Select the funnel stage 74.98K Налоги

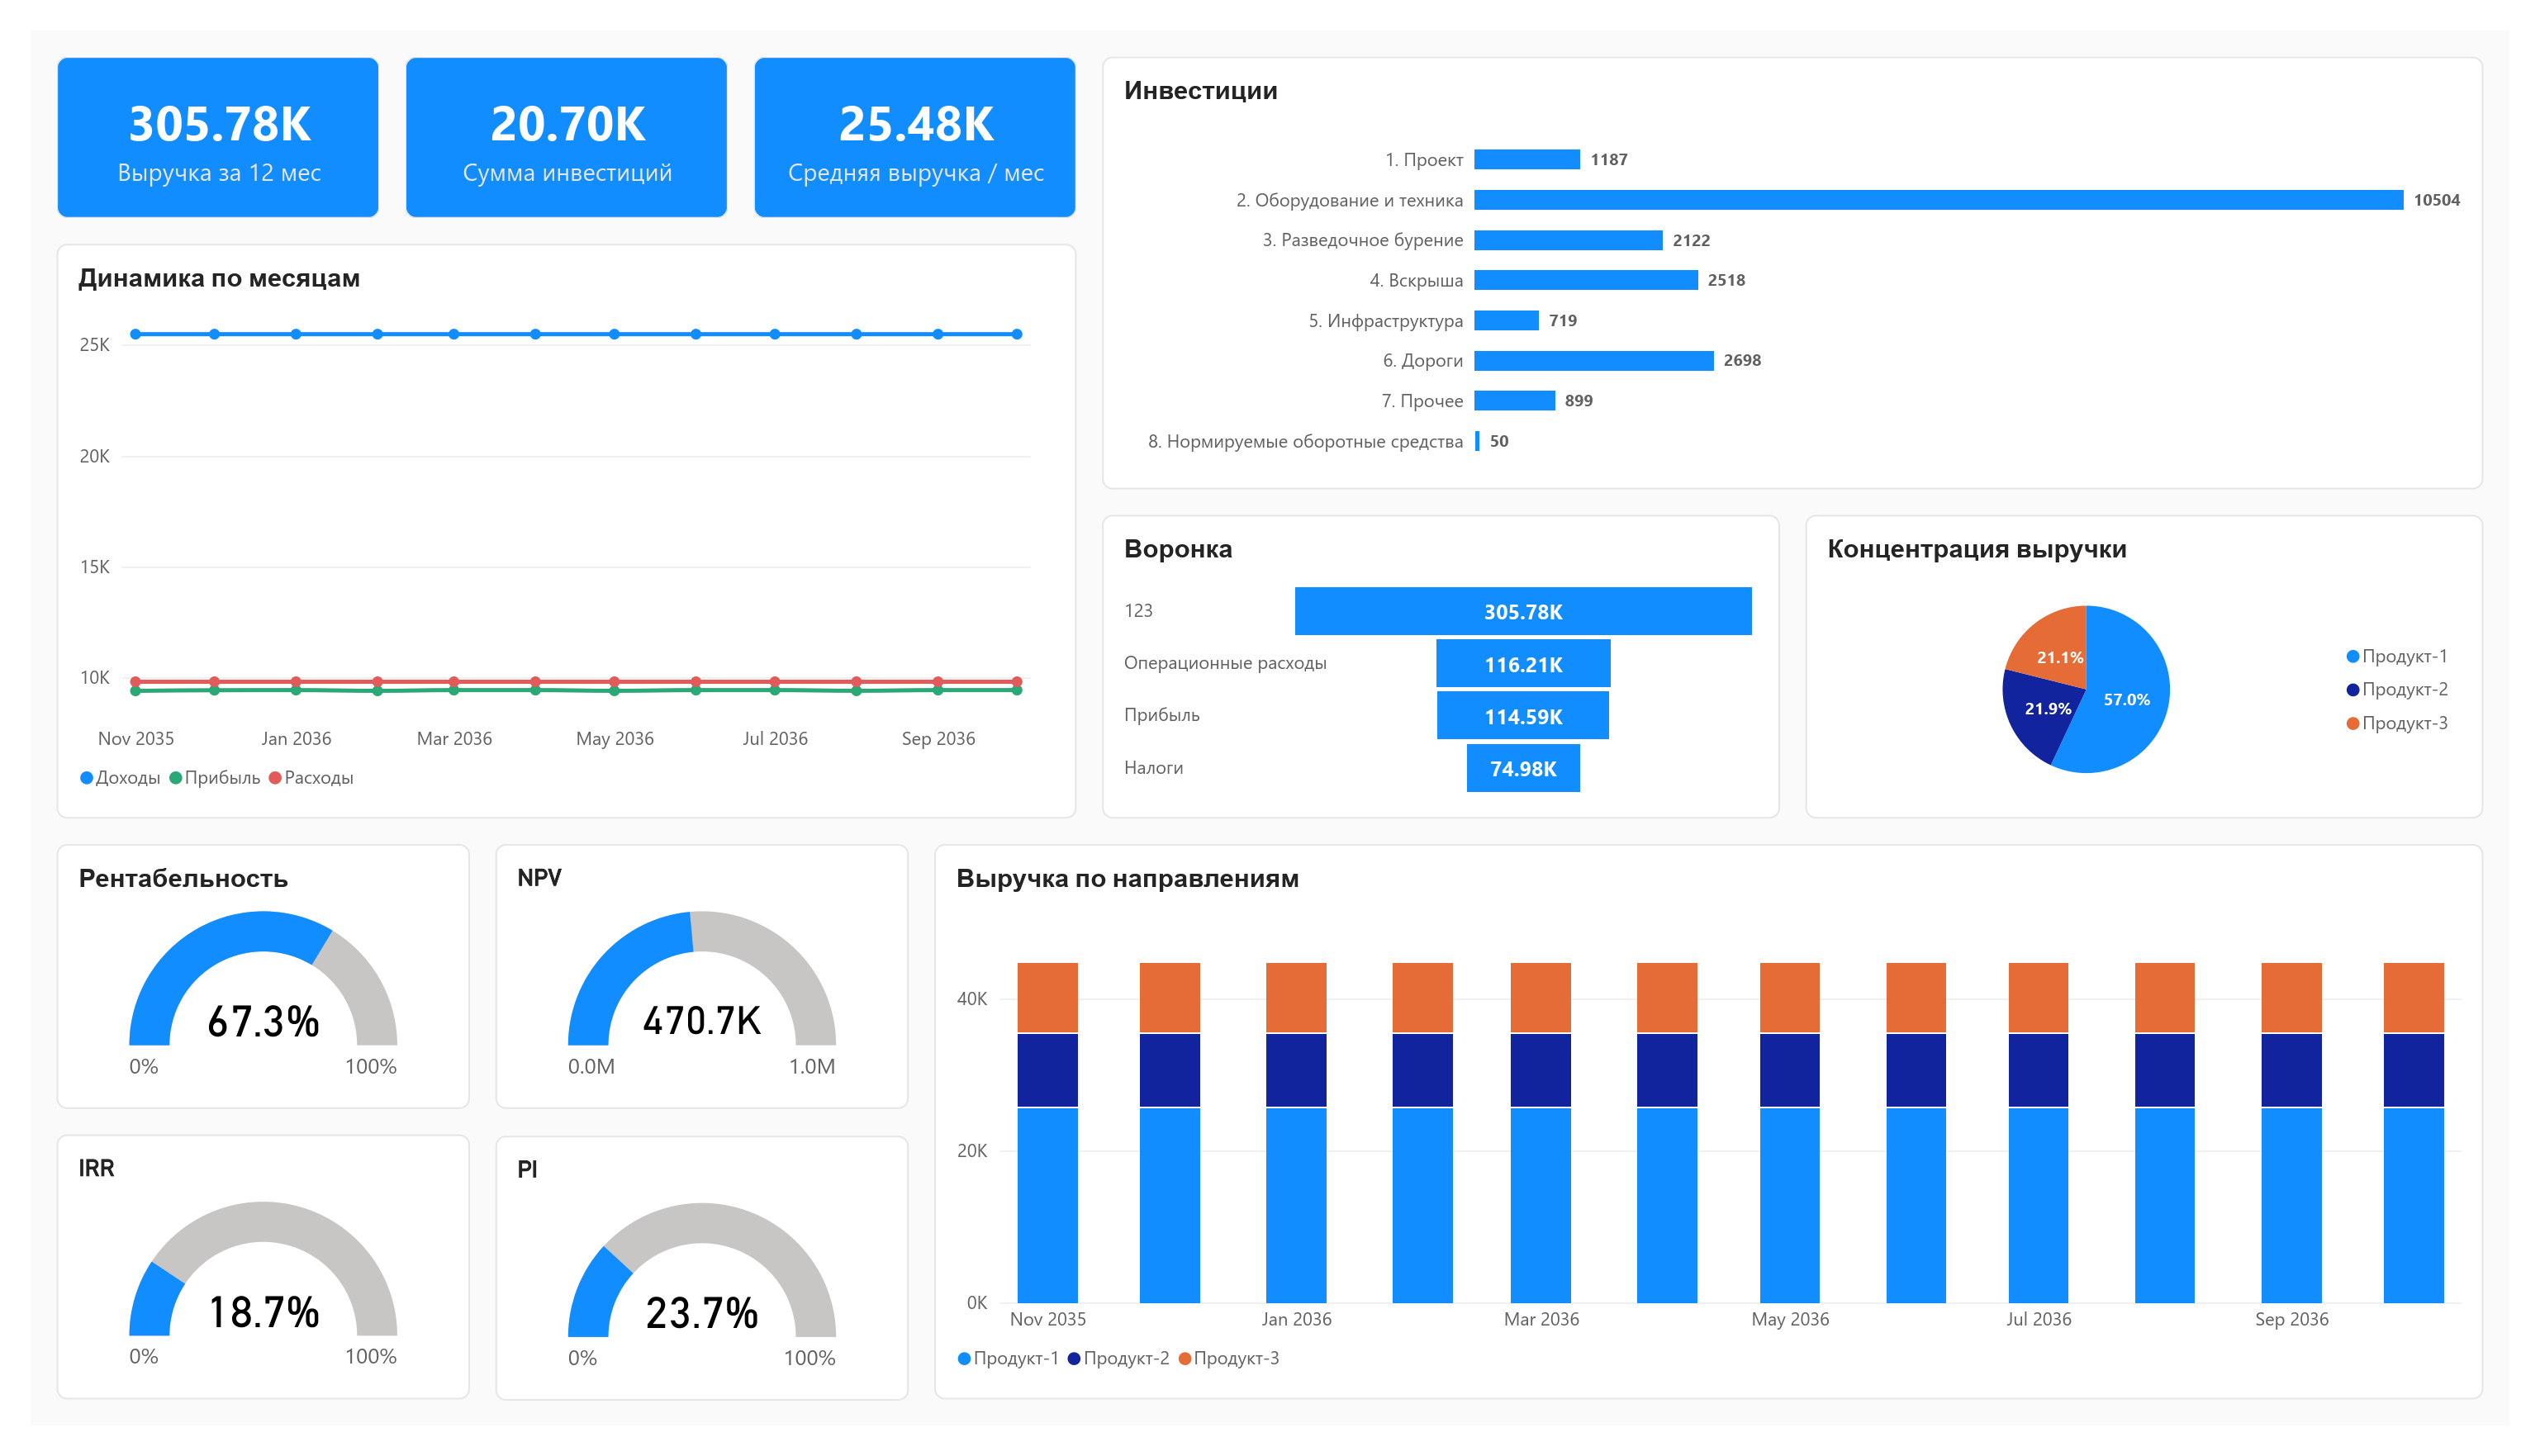click(1523, 768)
